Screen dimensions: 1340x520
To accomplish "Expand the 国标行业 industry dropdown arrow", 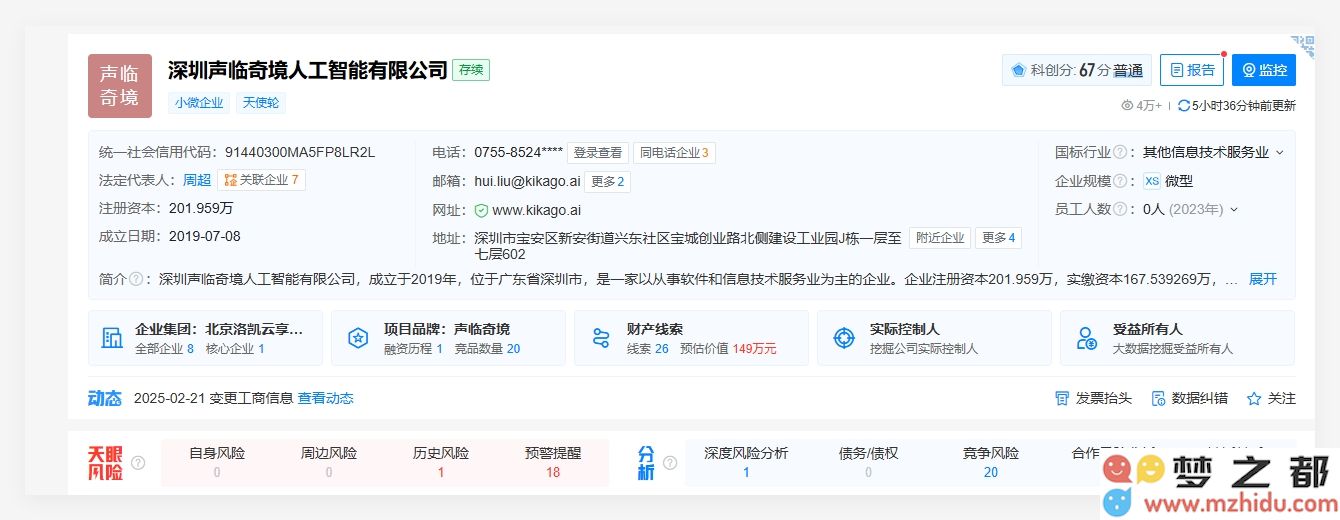I will point(1279,153).
